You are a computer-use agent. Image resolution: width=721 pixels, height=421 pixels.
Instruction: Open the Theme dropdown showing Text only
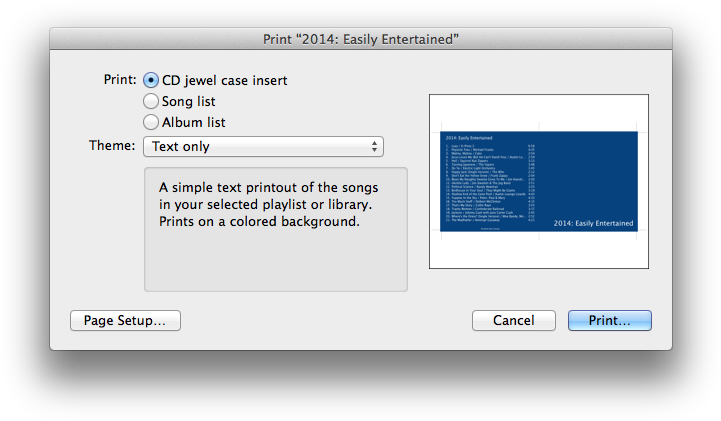point(262,147)
